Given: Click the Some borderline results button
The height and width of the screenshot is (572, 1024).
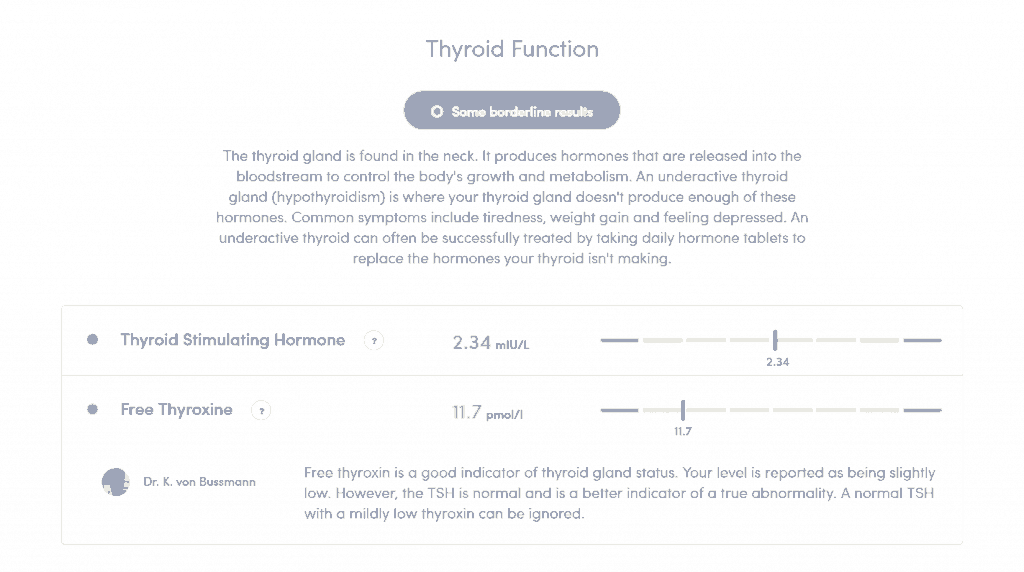Looking at the screenshot, I should tap(512, 110).
